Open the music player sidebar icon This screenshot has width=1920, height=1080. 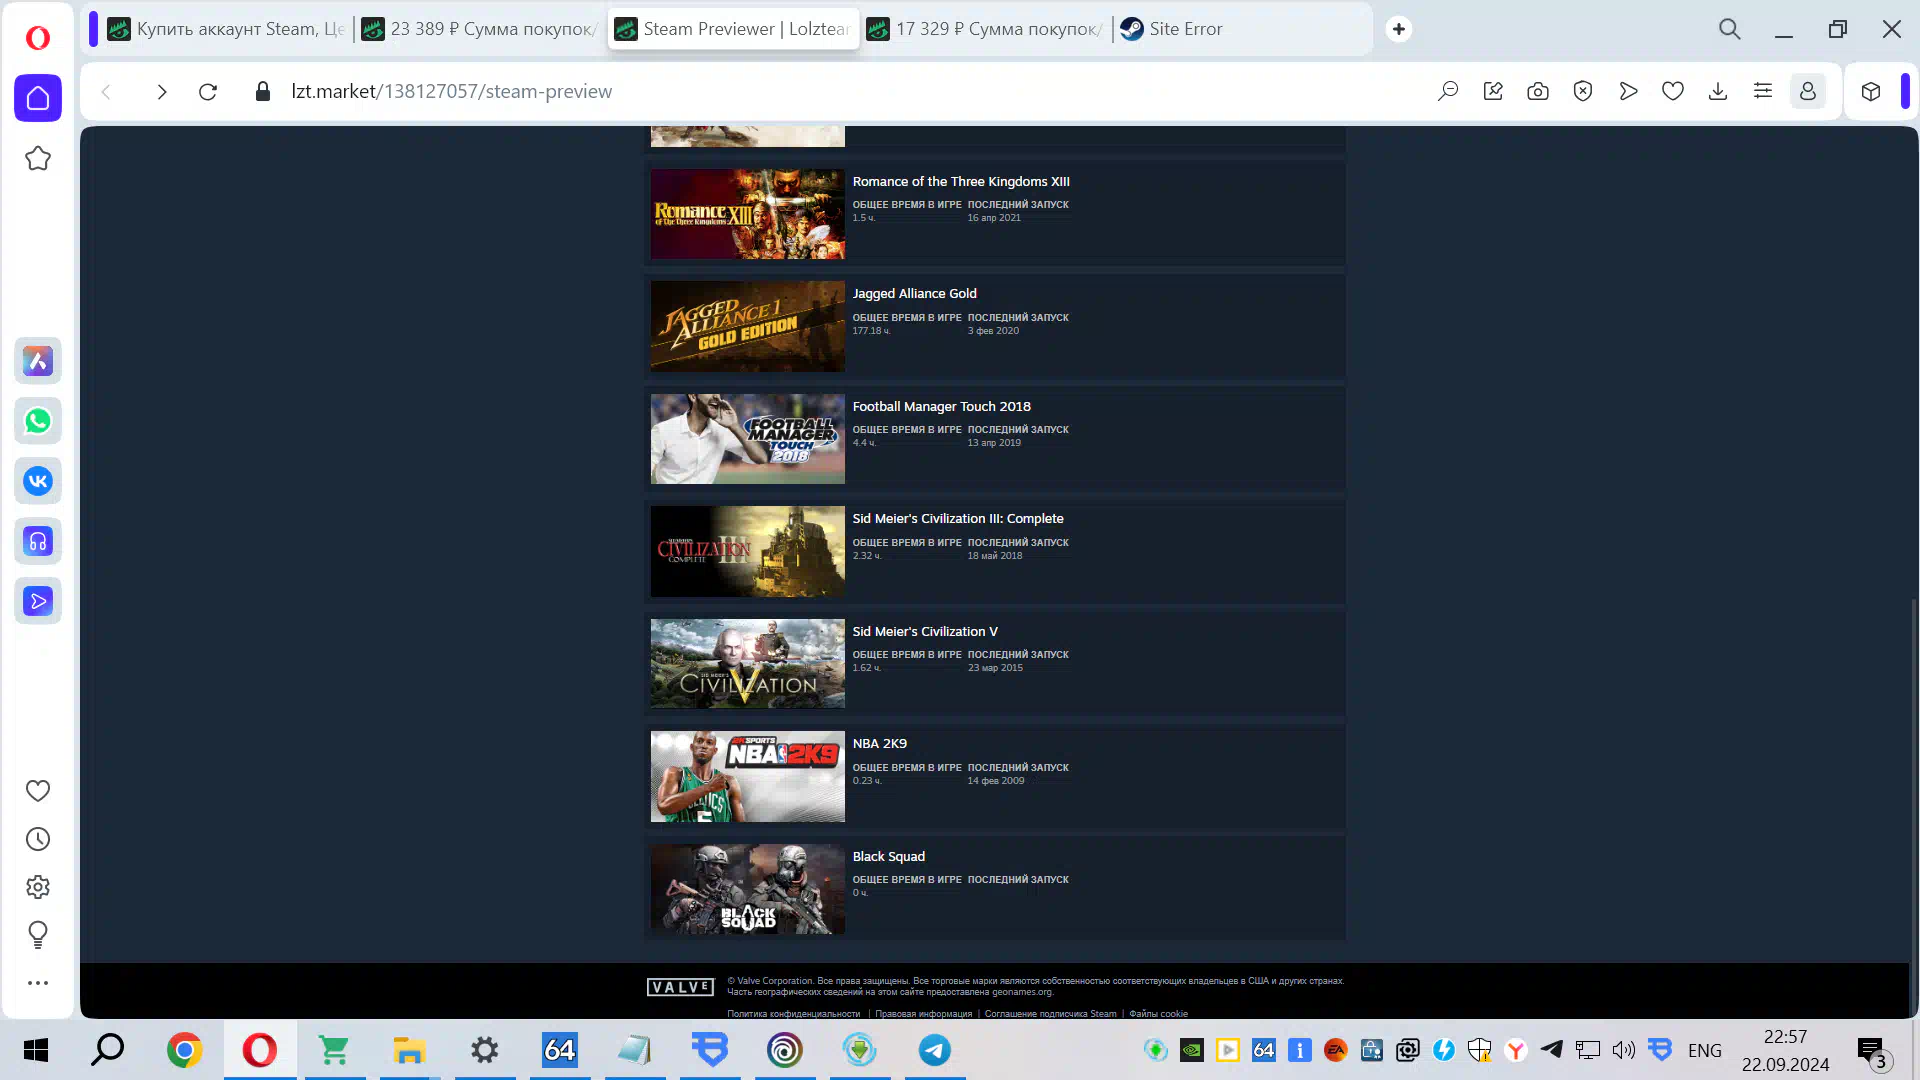[38, 541]
